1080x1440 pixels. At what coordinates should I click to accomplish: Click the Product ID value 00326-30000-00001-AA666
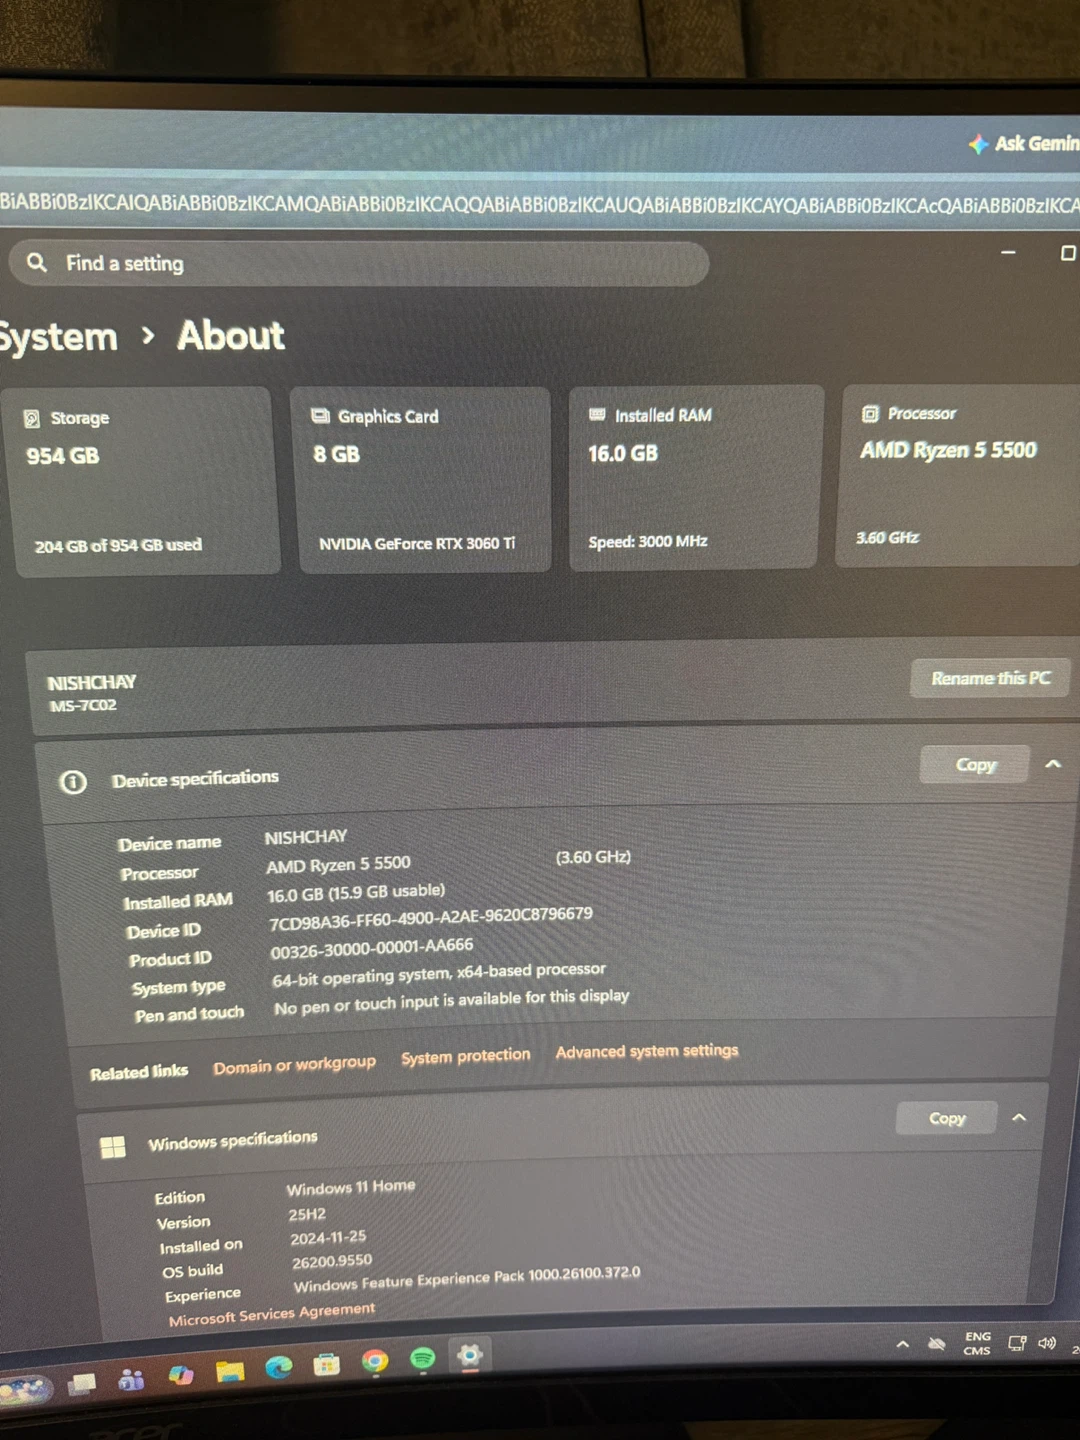[x=371, y=947]
